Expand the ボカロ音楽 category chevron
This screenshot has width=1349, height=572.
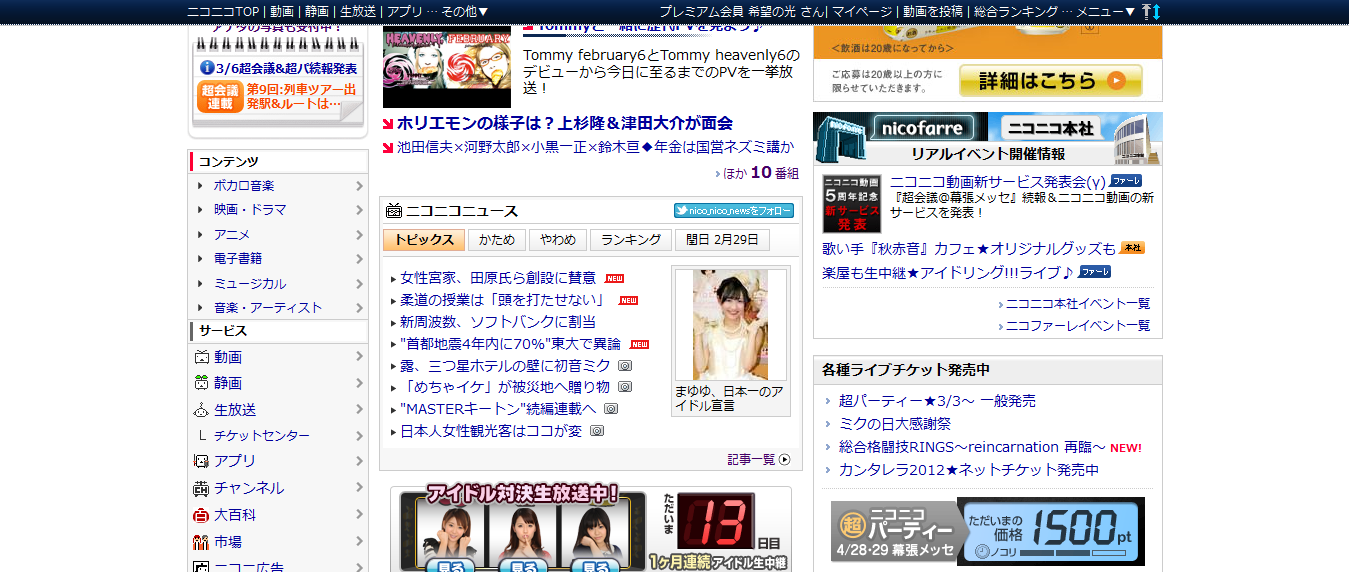click(x=359, y=185)
